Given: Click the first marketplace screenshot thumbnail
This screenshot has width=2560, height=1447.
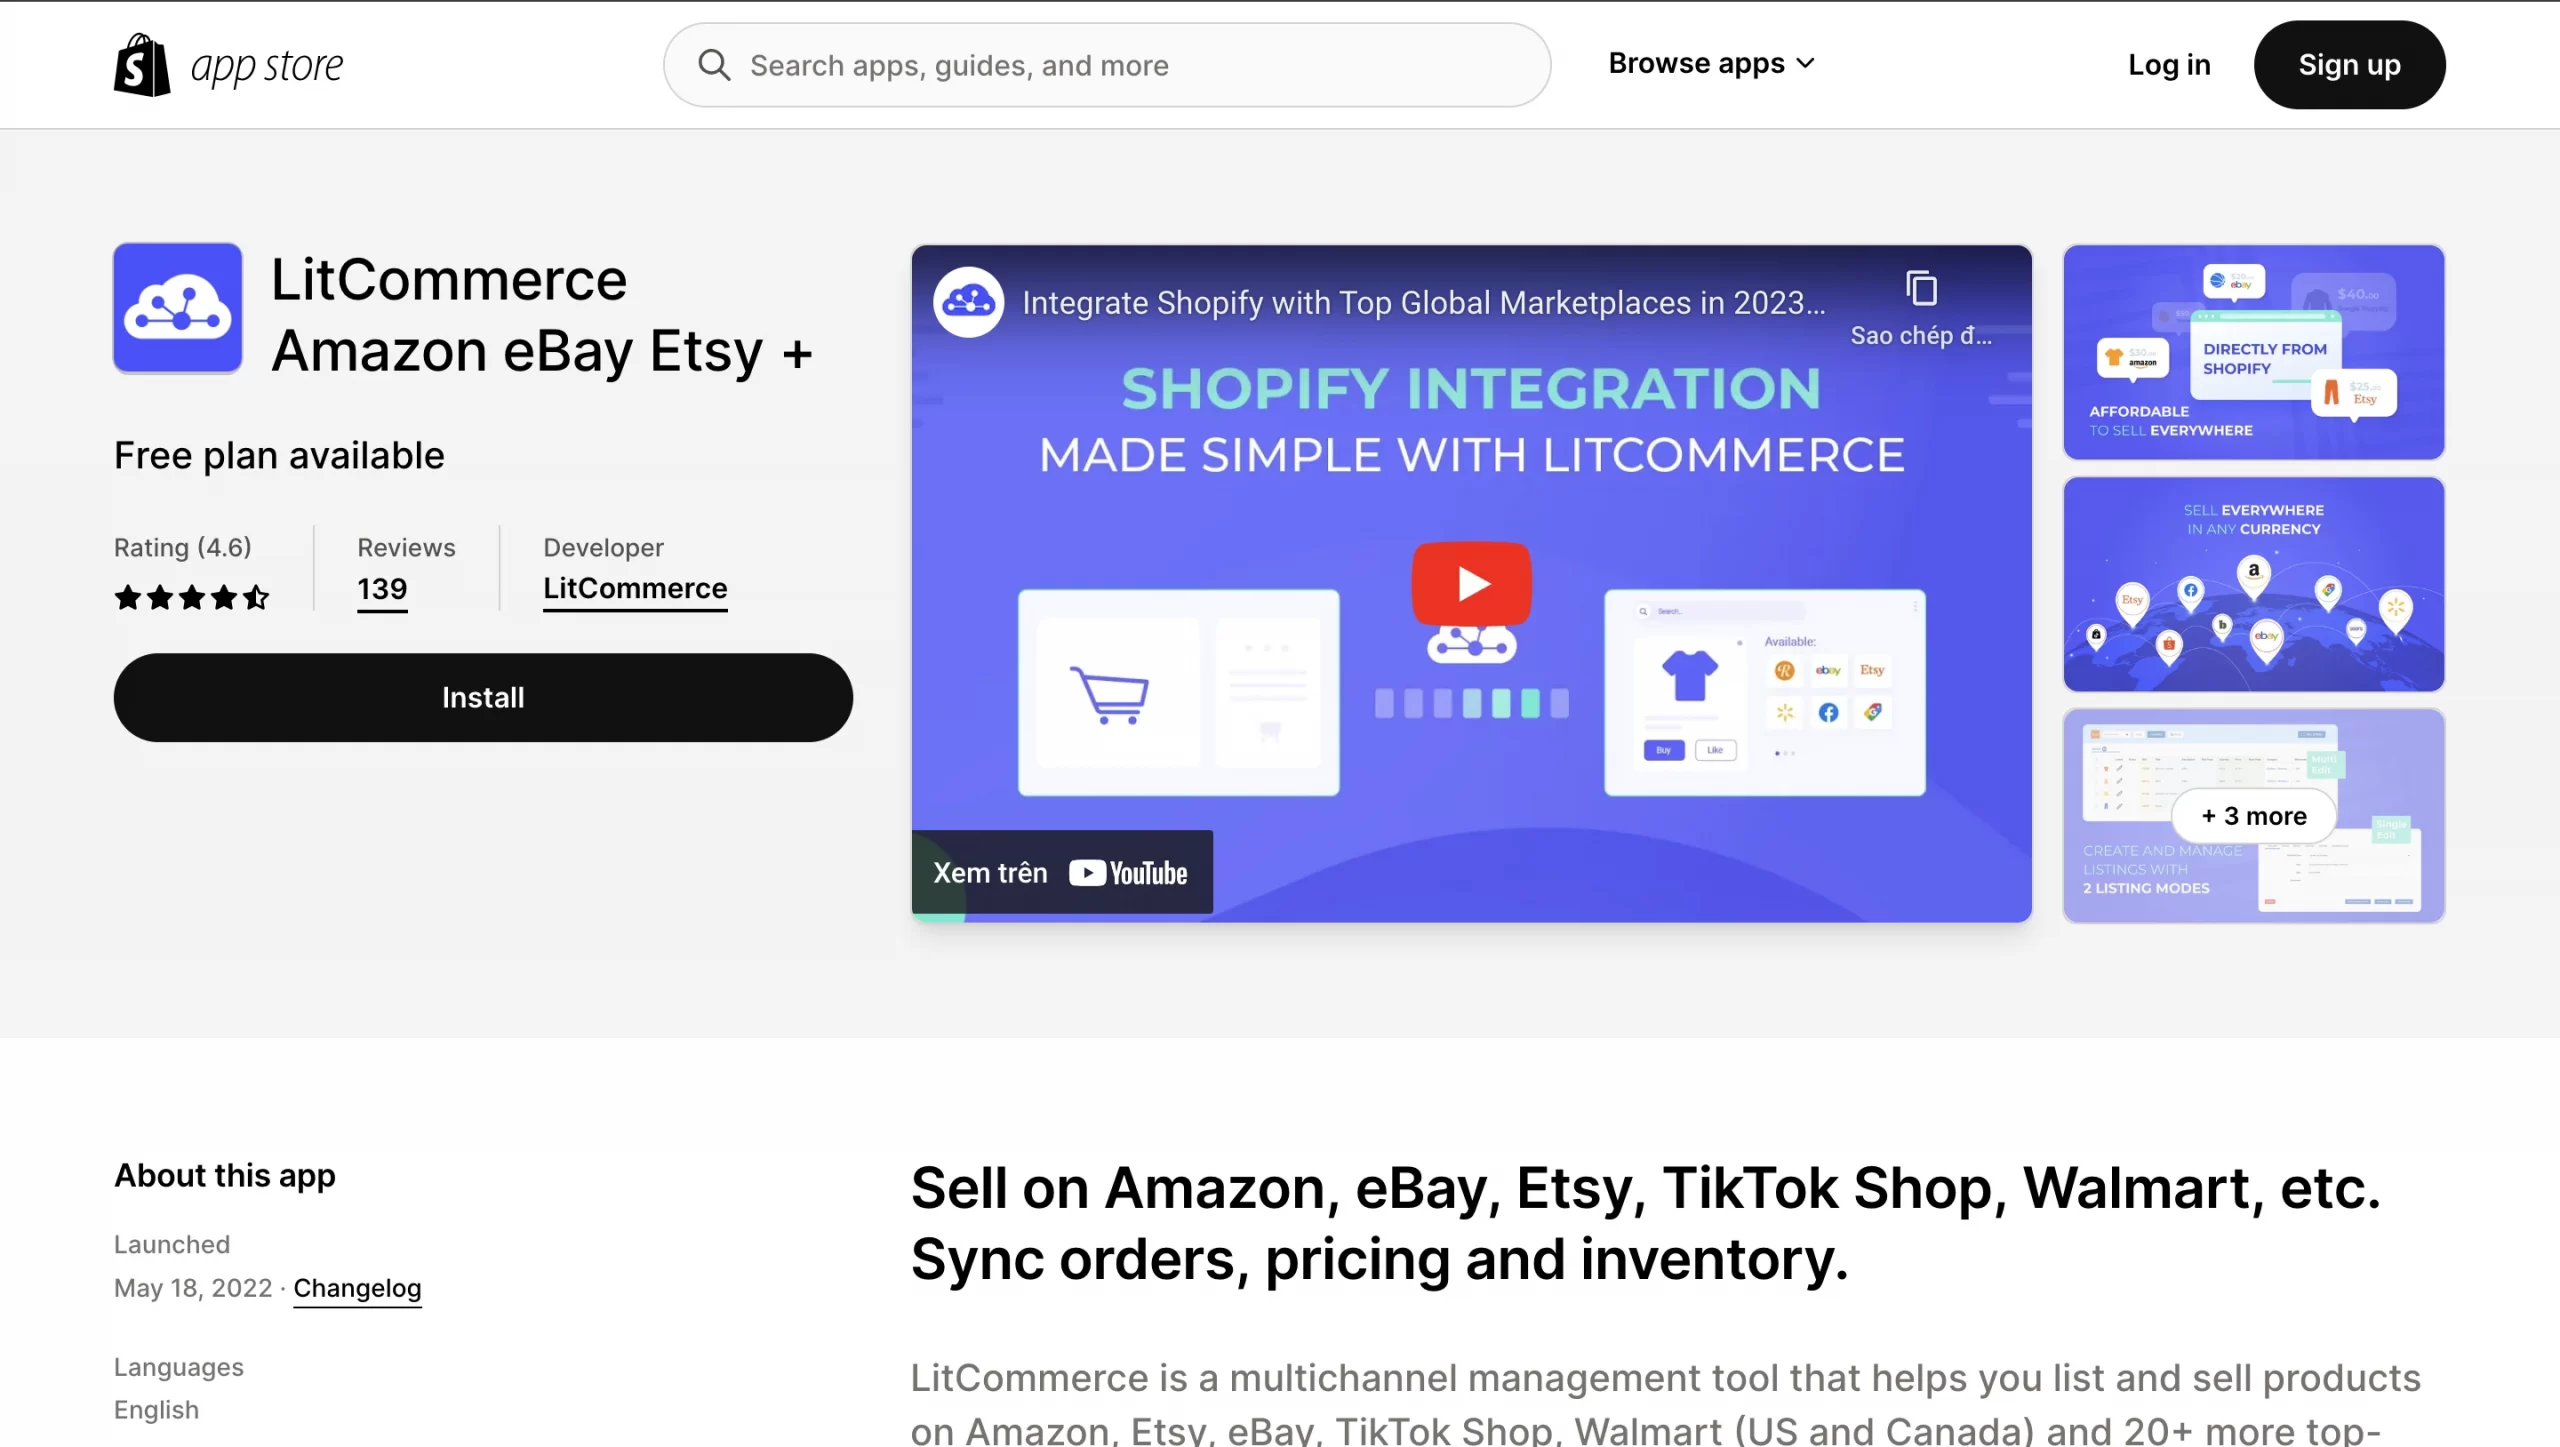Looking at the screenshot, I should click(2252, 352).
